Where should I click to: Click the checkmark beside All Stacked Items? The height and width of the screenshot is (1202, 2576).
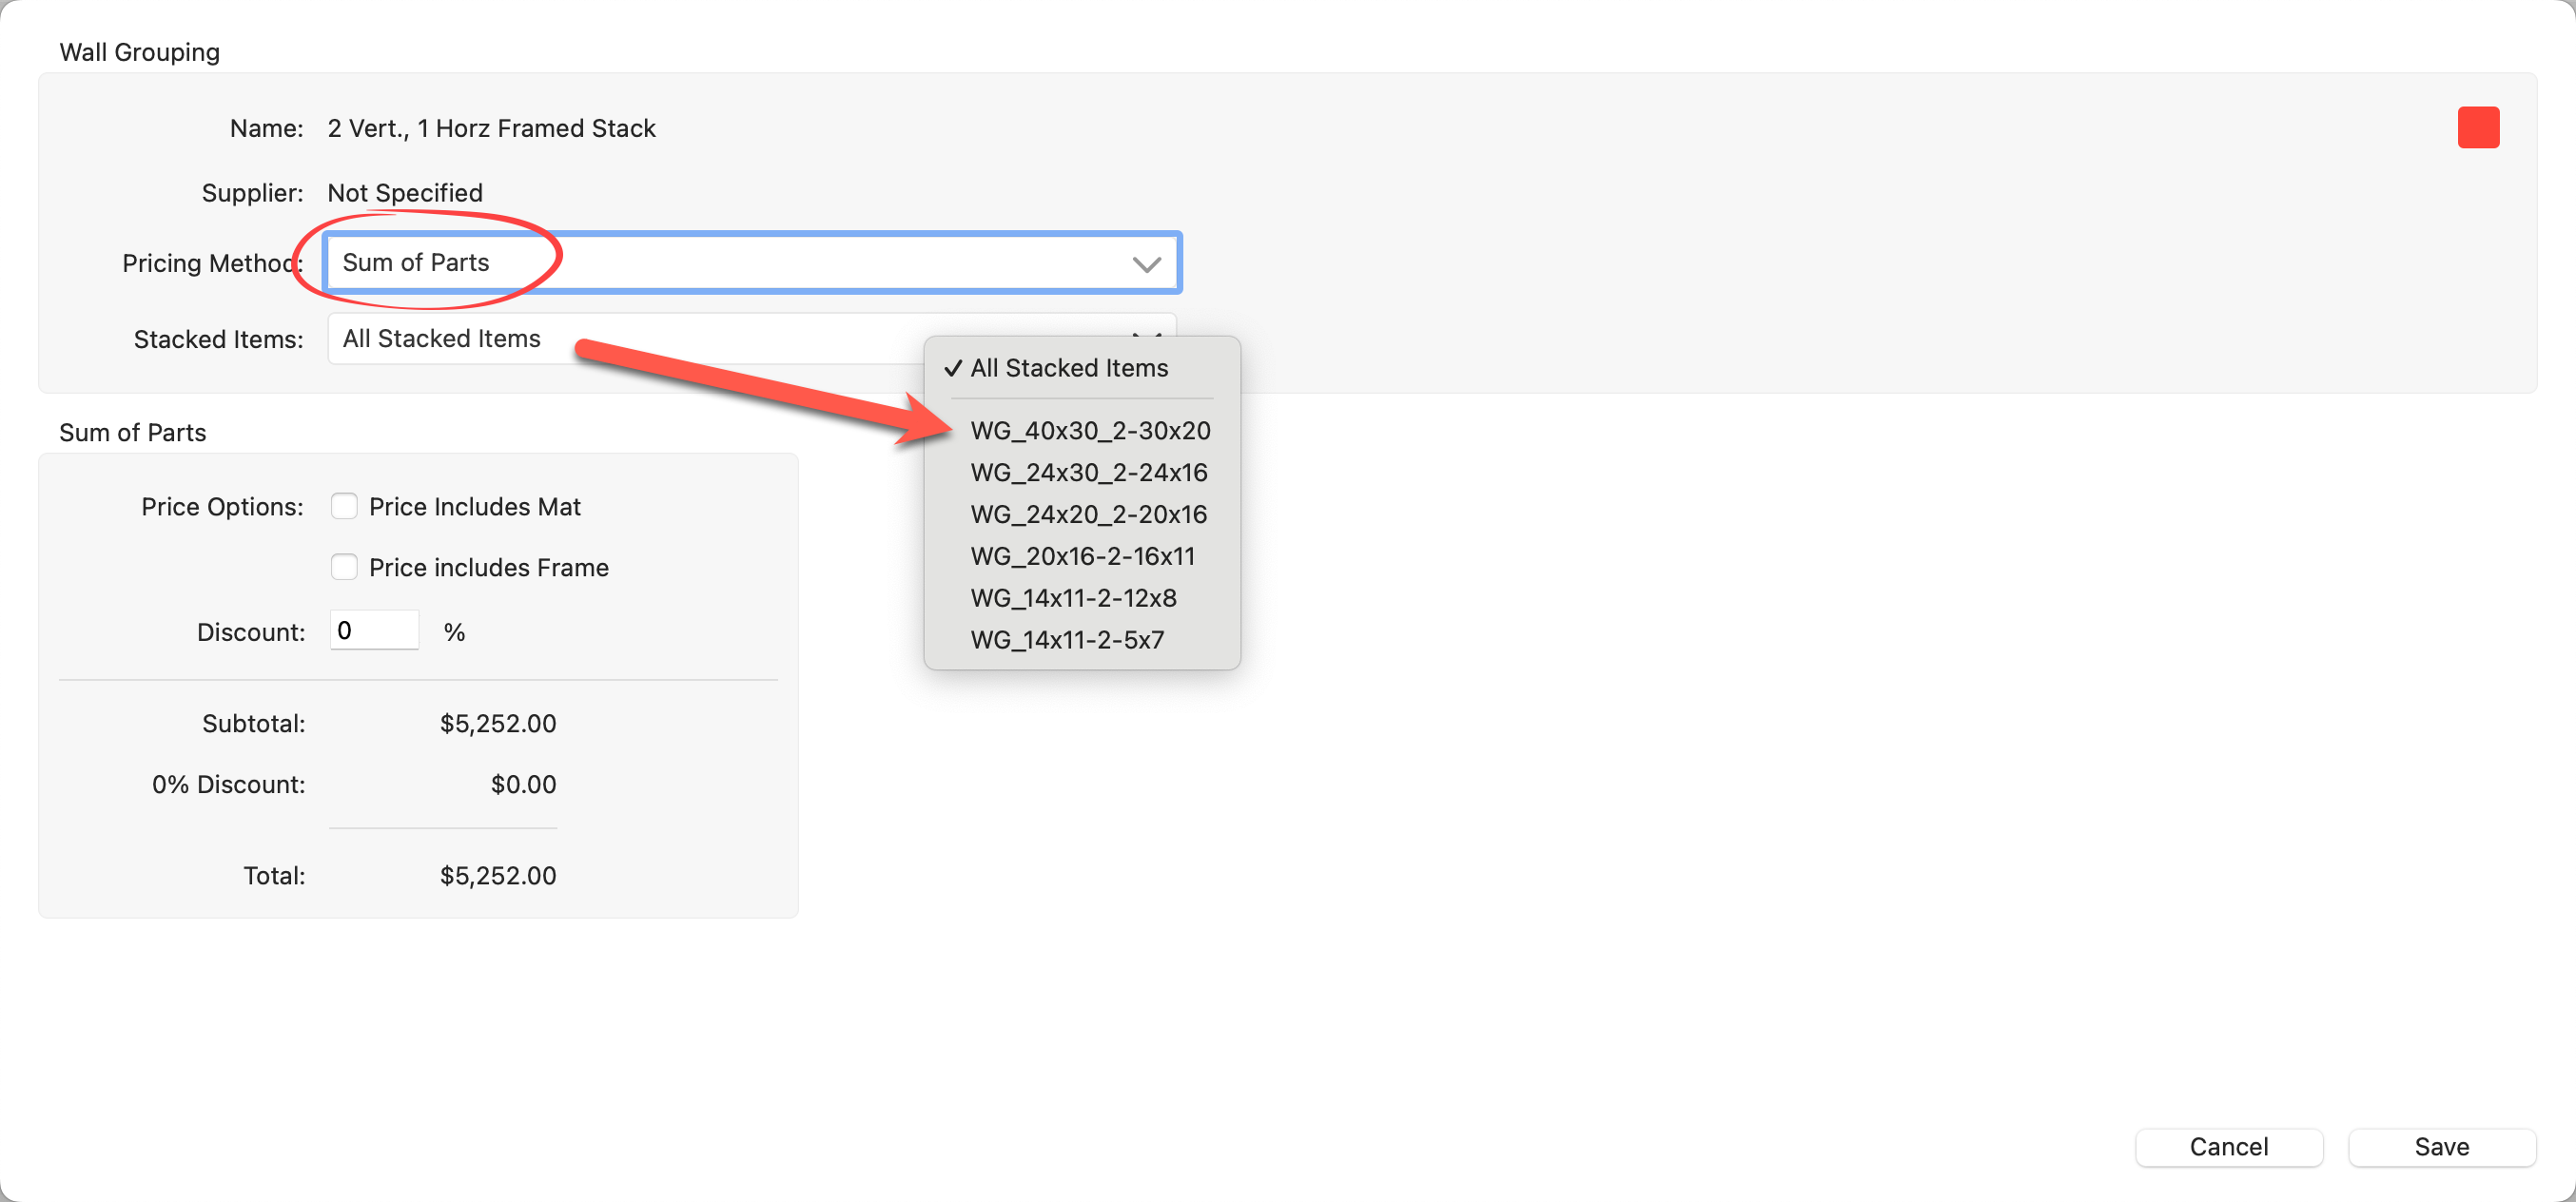[x=952, y=368]
